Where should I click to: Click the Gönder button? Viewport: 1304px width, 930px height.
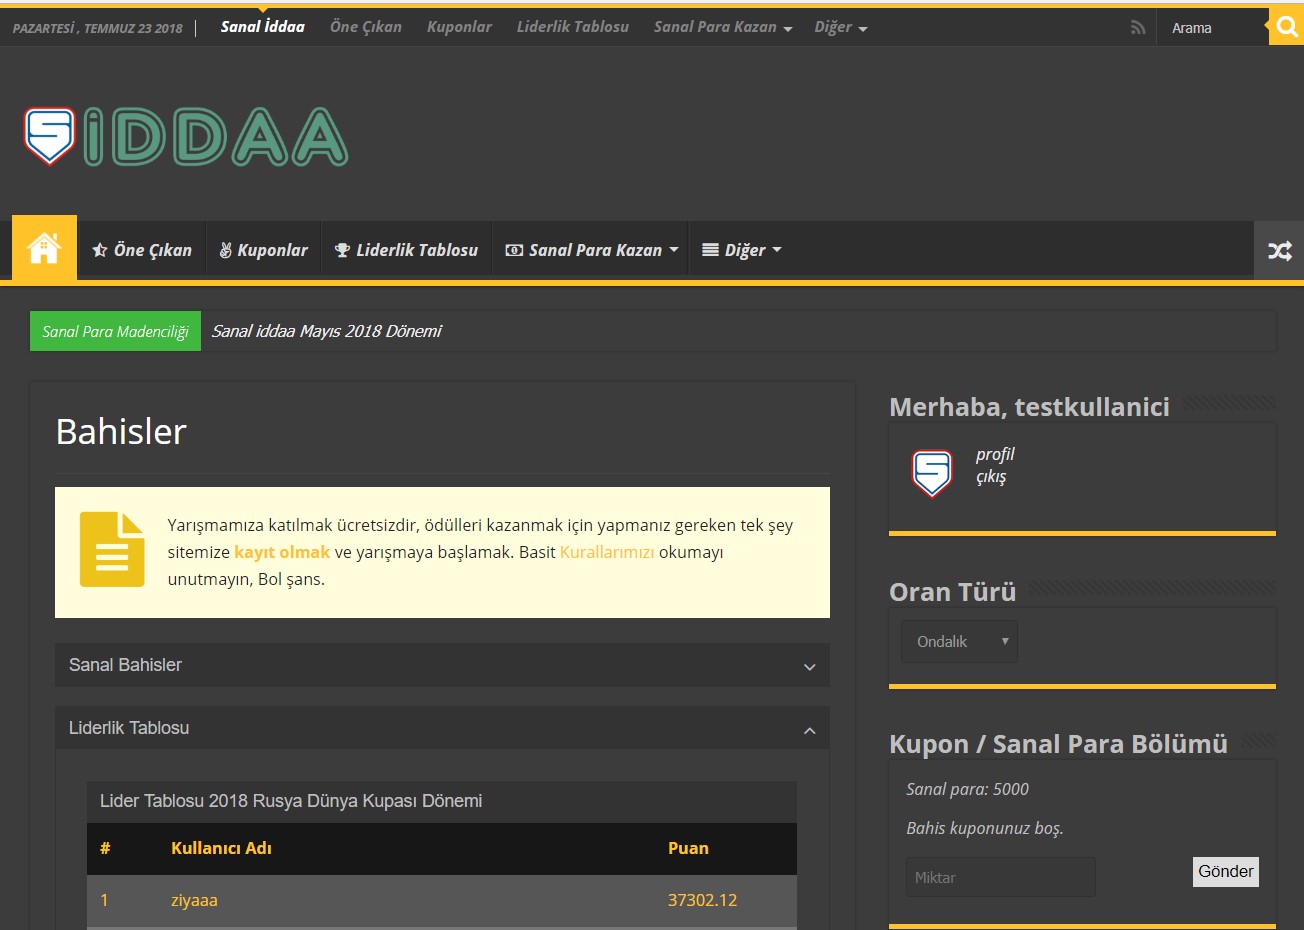[x=1225, y=871]
